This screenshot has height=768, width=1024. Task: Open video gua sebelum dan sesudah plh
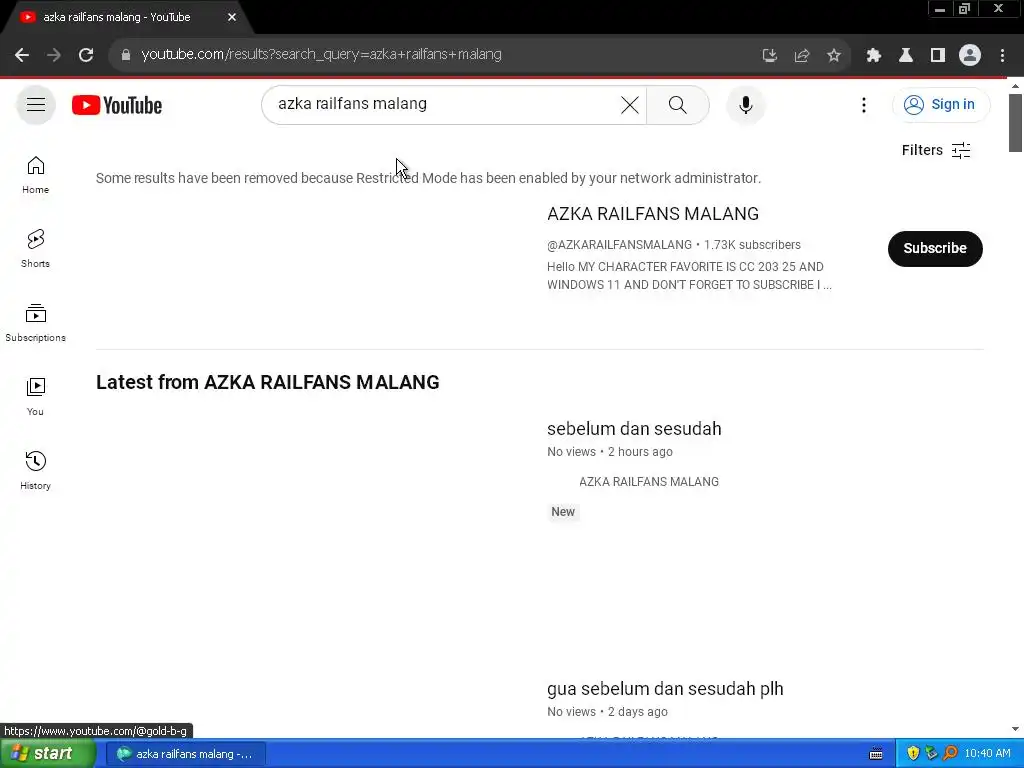click(x=665, y=688)
